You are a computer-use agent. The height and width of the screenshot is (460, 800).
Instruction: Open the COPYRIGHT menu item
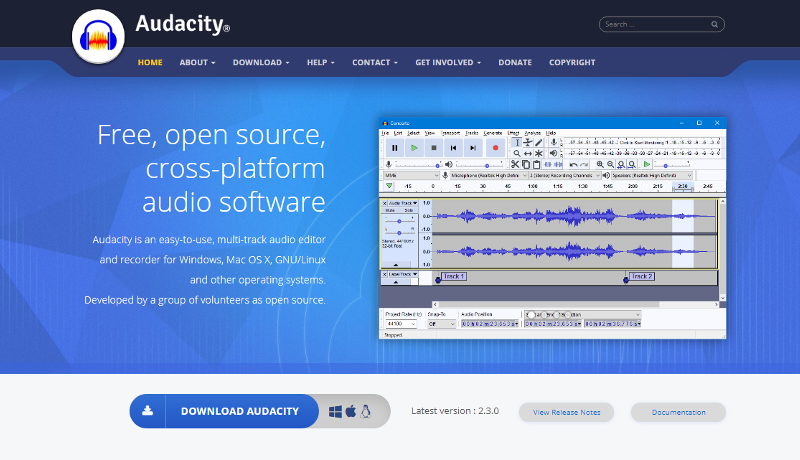pyautogui.click(x=572, y=62)
